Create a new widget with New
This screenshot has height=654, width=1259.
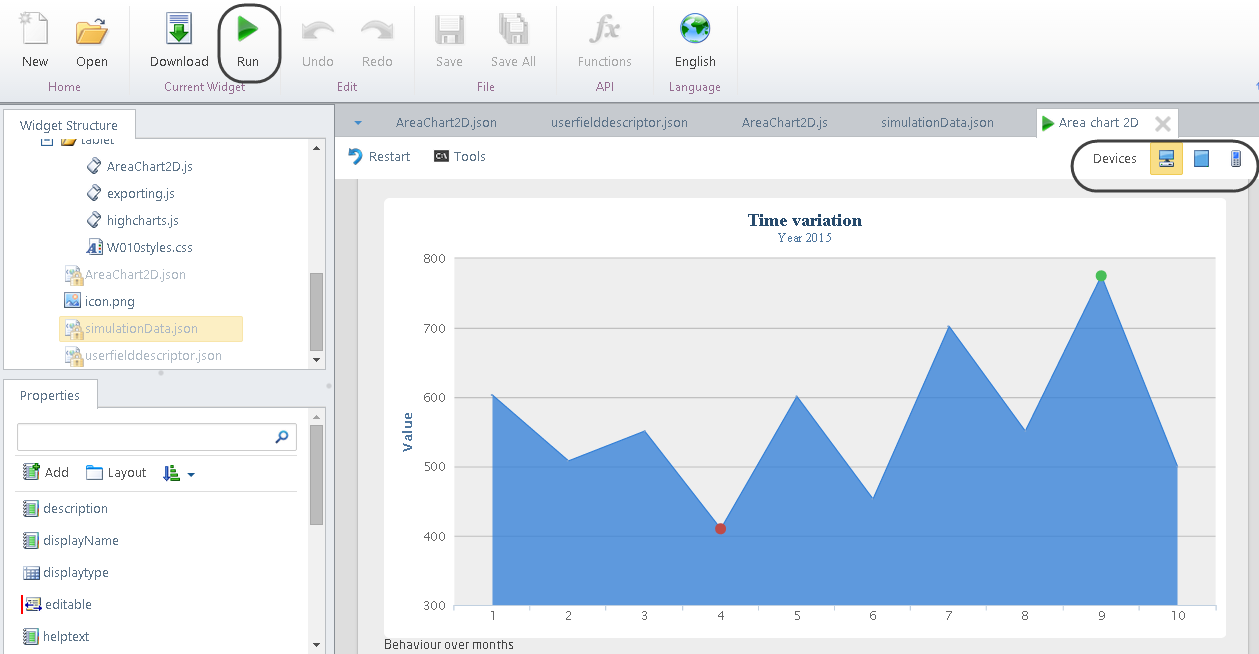pyautogui.click(x=35, y=41)
